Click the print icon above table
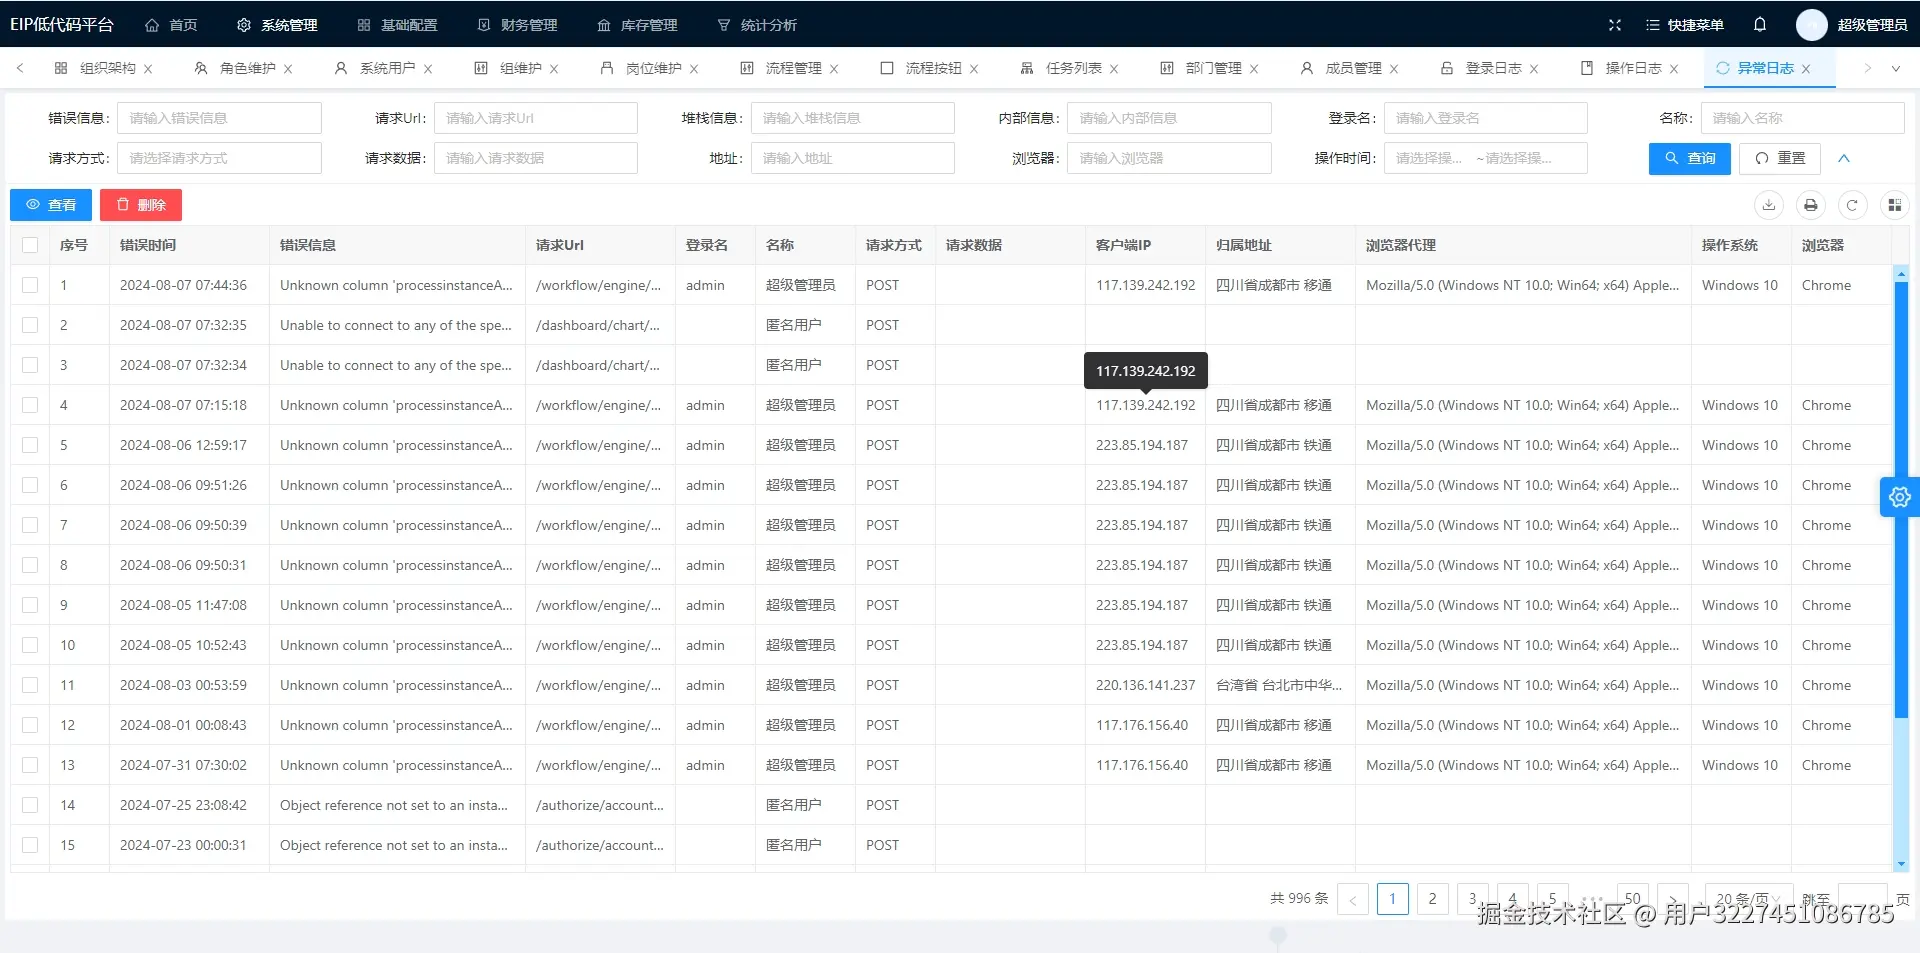Viewport: 1920px width, 953px height. pyautogui.click(x=1811, y=205)
